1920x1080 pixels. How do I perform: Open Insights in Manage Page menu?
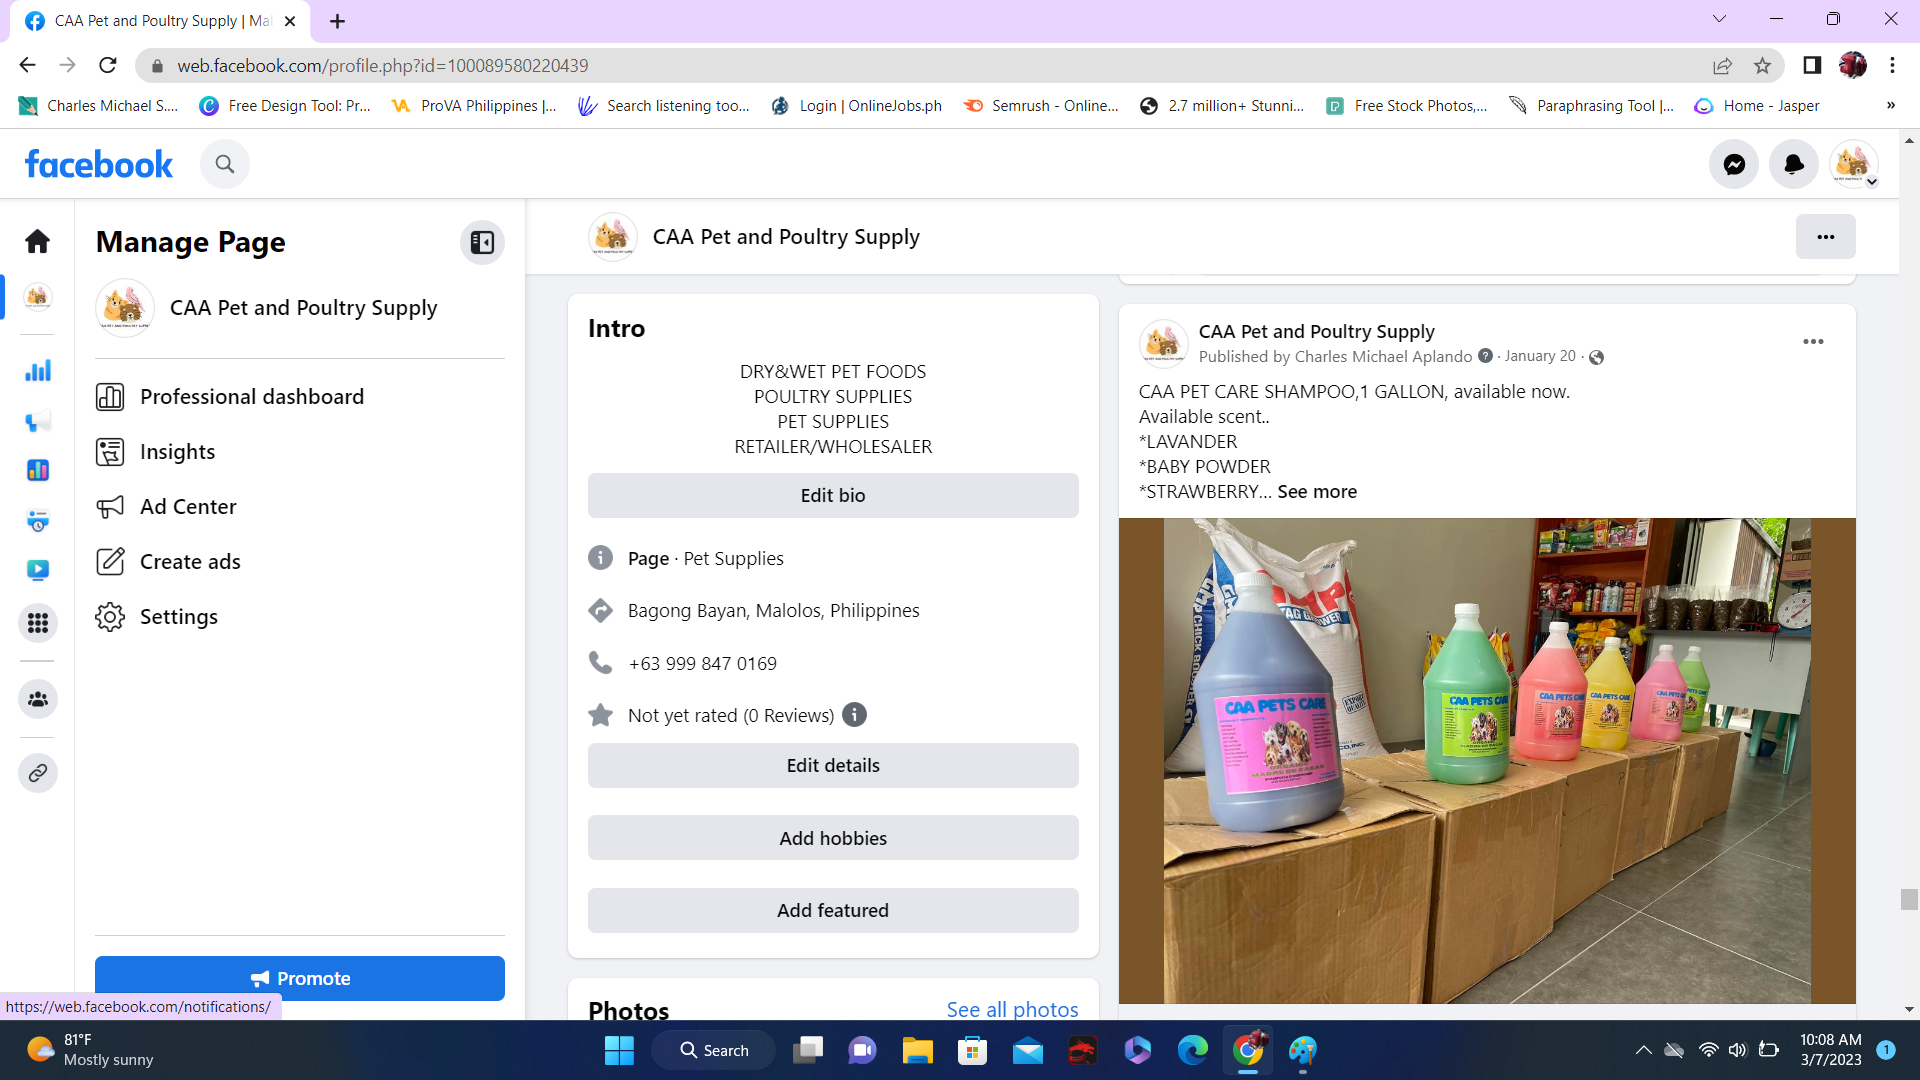point(177,452)
